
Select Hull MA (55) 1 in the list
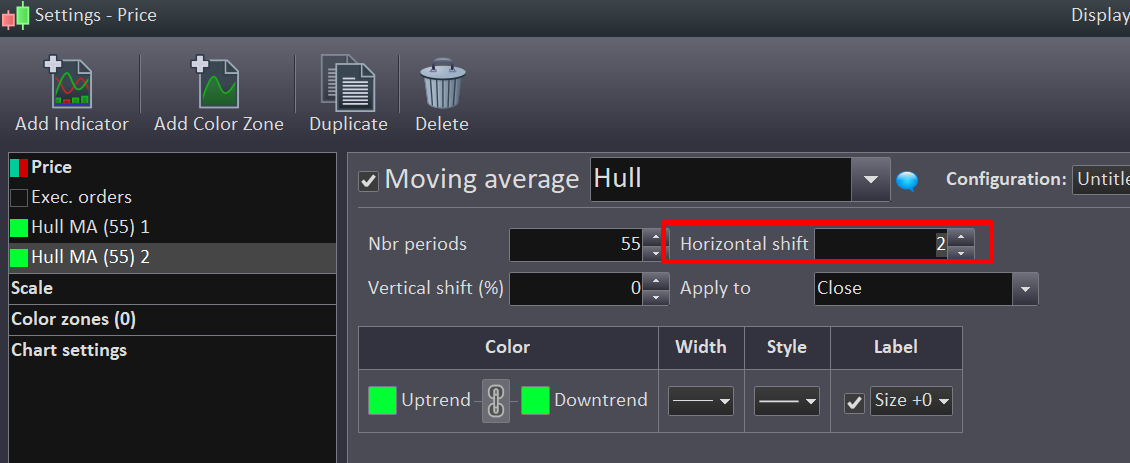point(90,227)
